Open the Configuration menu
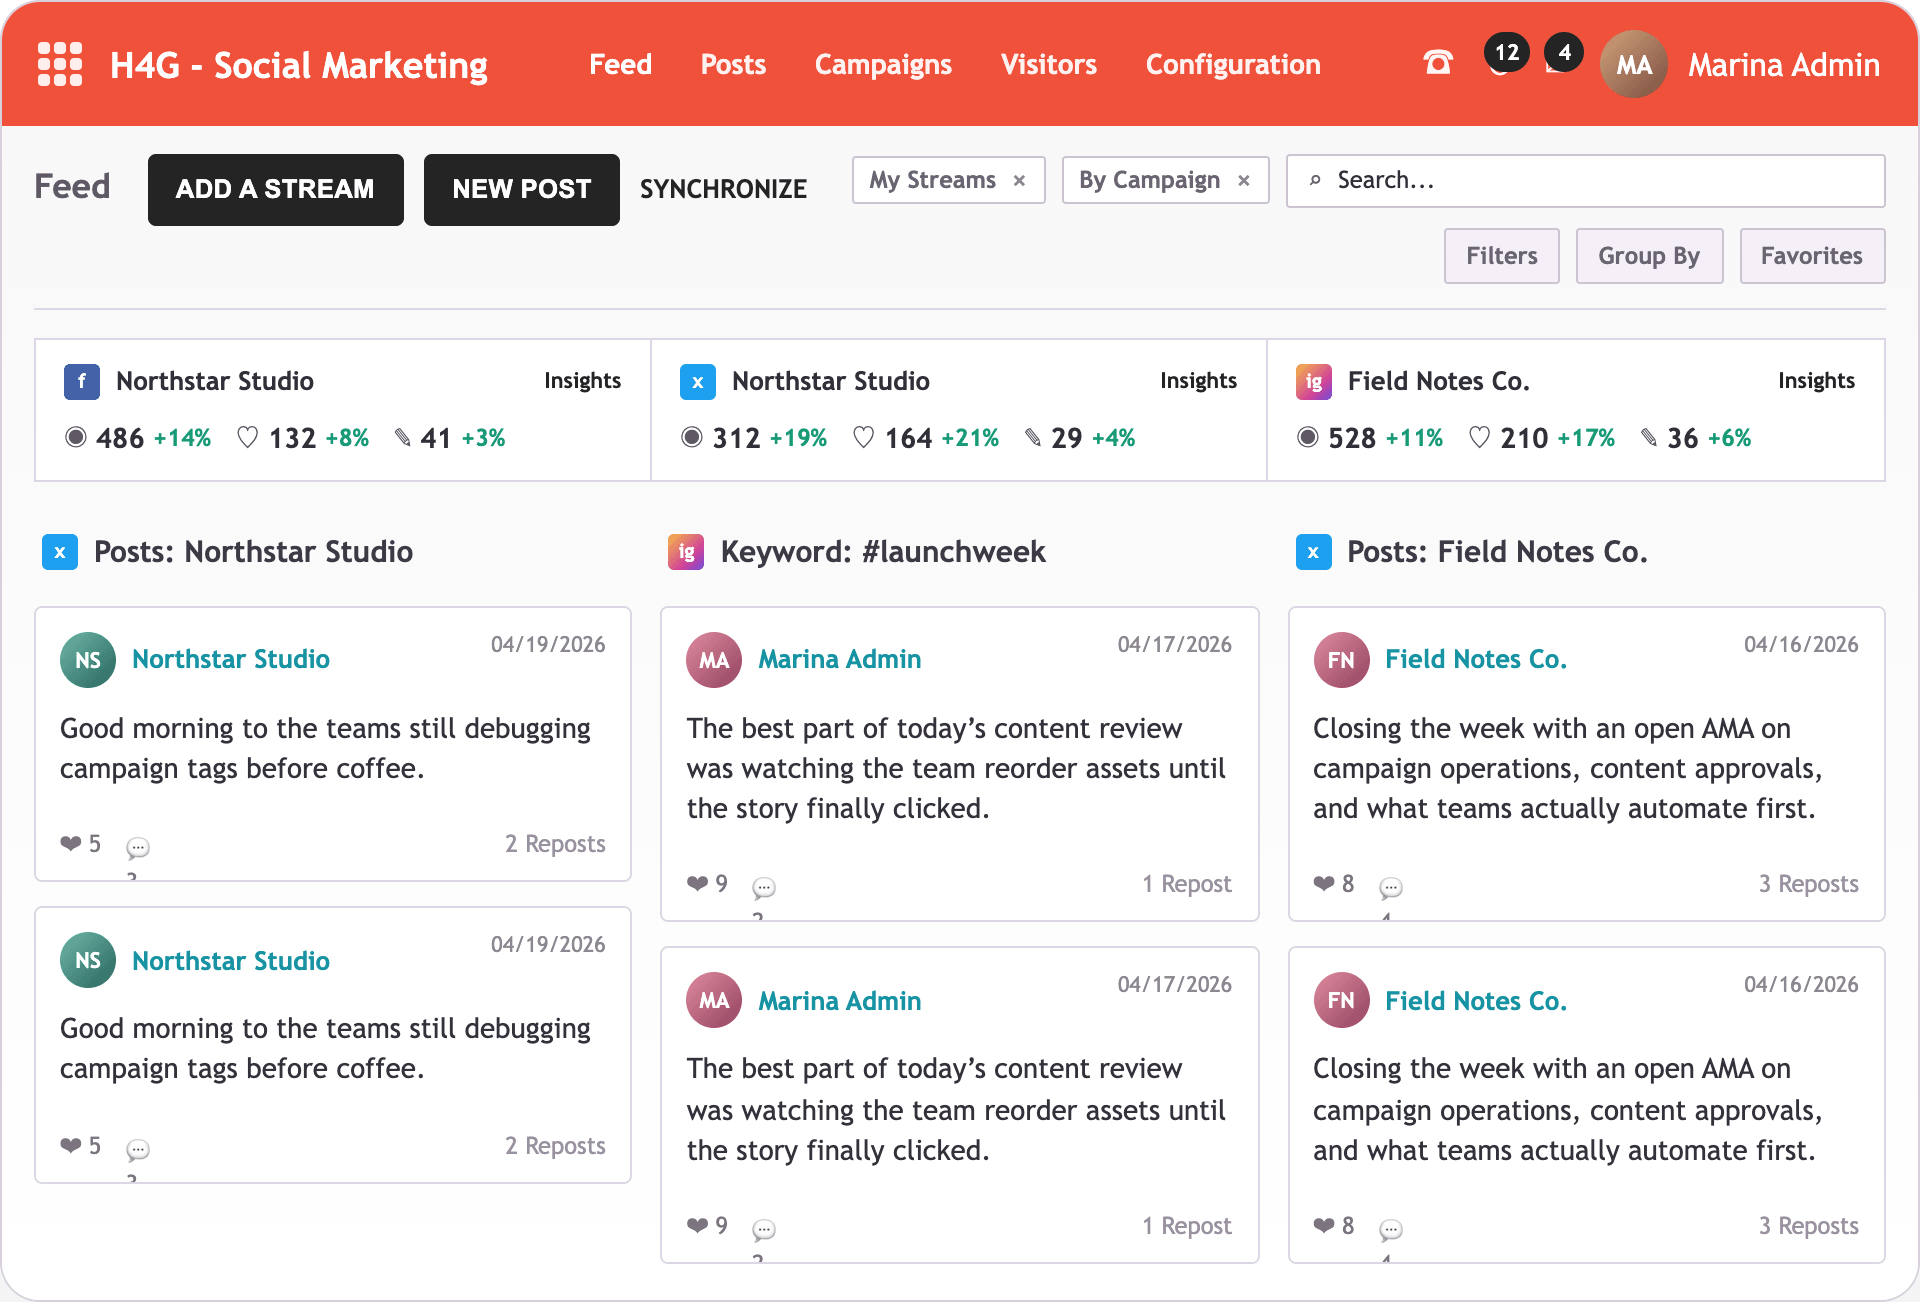This screenshot has width=1920, height=1302. tap(1233, 65)
